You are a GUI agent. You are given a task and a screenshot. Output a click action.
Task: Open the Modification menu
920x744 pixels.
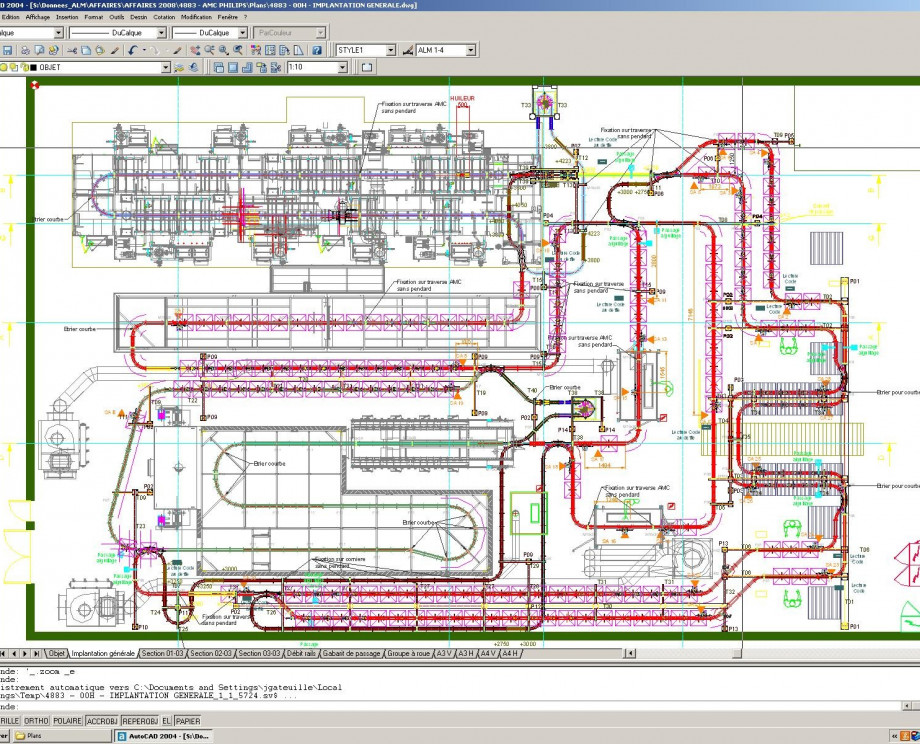[x=196, y=17]
